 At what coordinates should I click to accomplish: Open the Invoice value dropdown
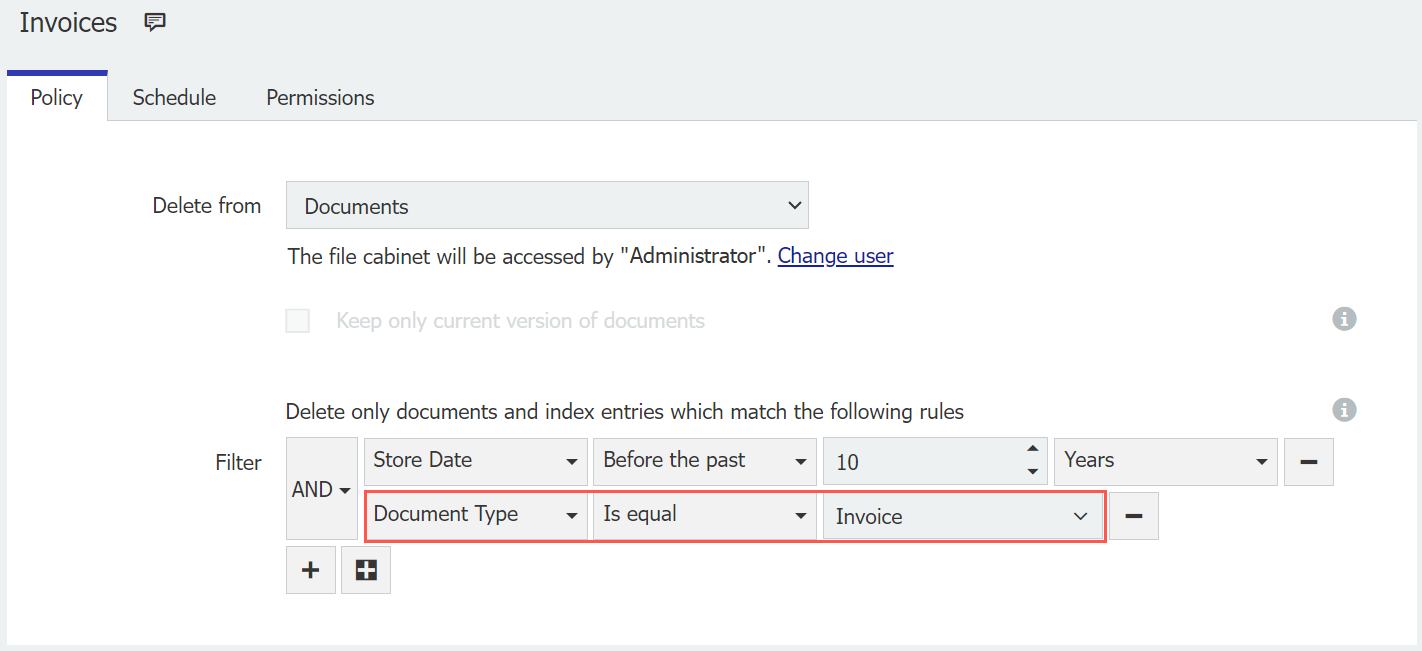[x=962, y=516]
